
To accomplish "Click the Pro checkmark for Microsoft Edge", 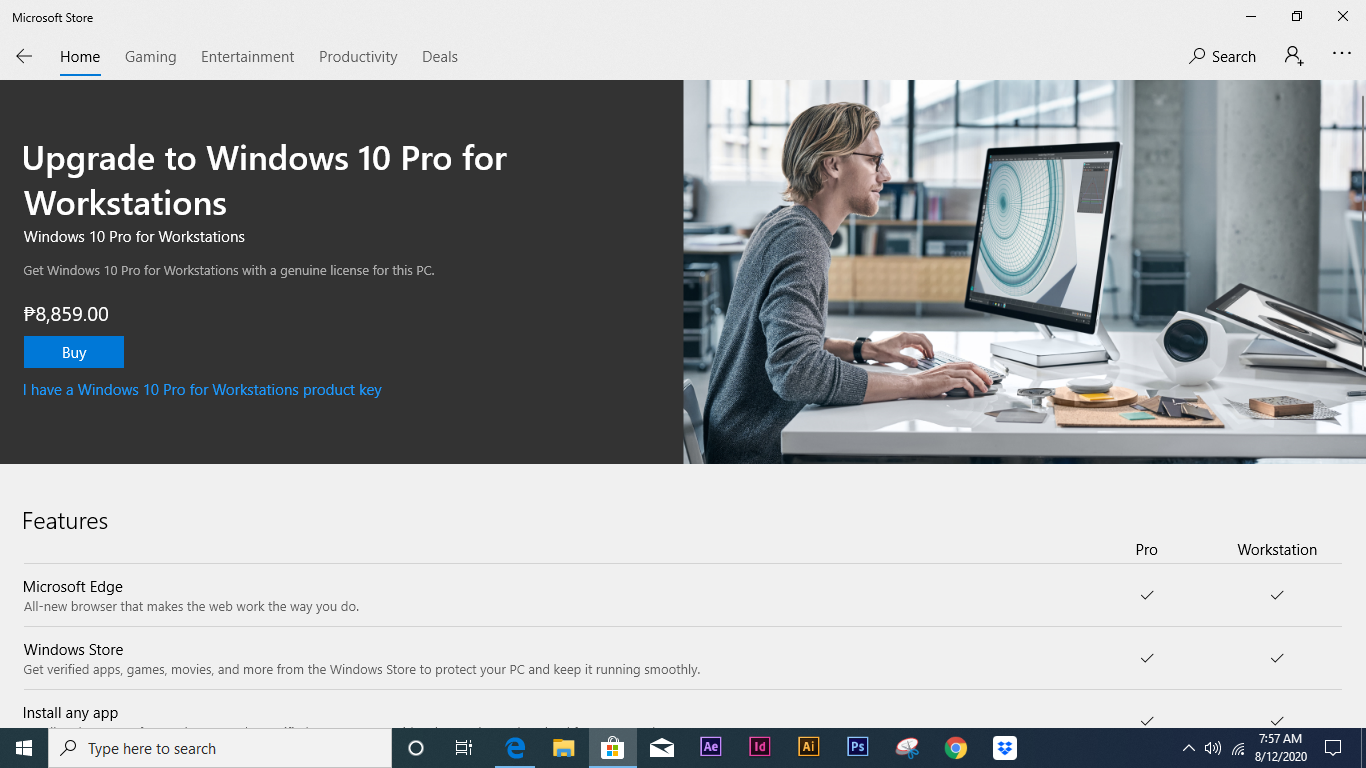I will click(1147, 595).
